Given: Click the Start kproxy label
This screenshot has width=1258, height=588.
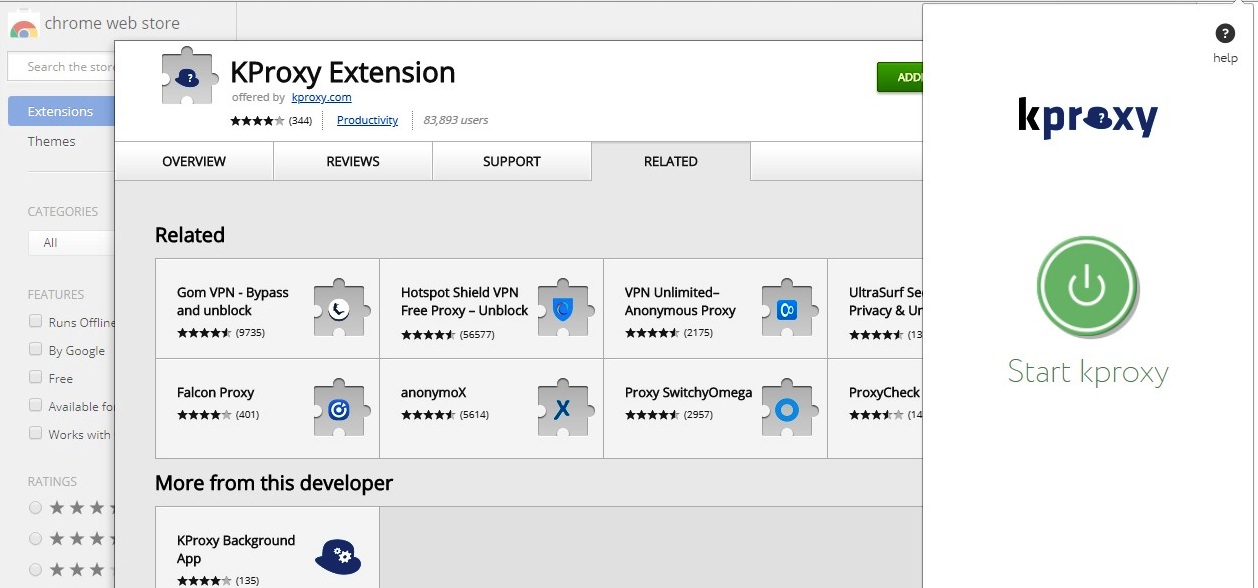Looking at the screenshot, I should 1088,372.
